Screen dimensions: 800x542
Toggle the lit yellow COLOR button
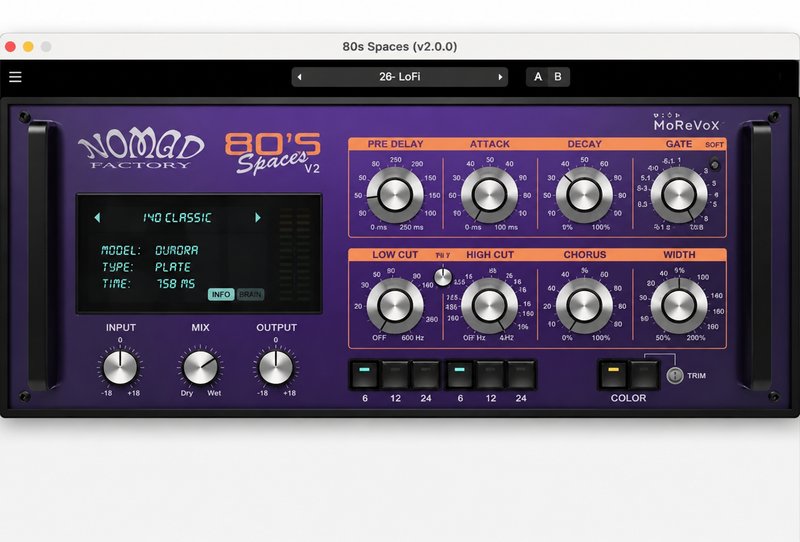coord(613,375)
